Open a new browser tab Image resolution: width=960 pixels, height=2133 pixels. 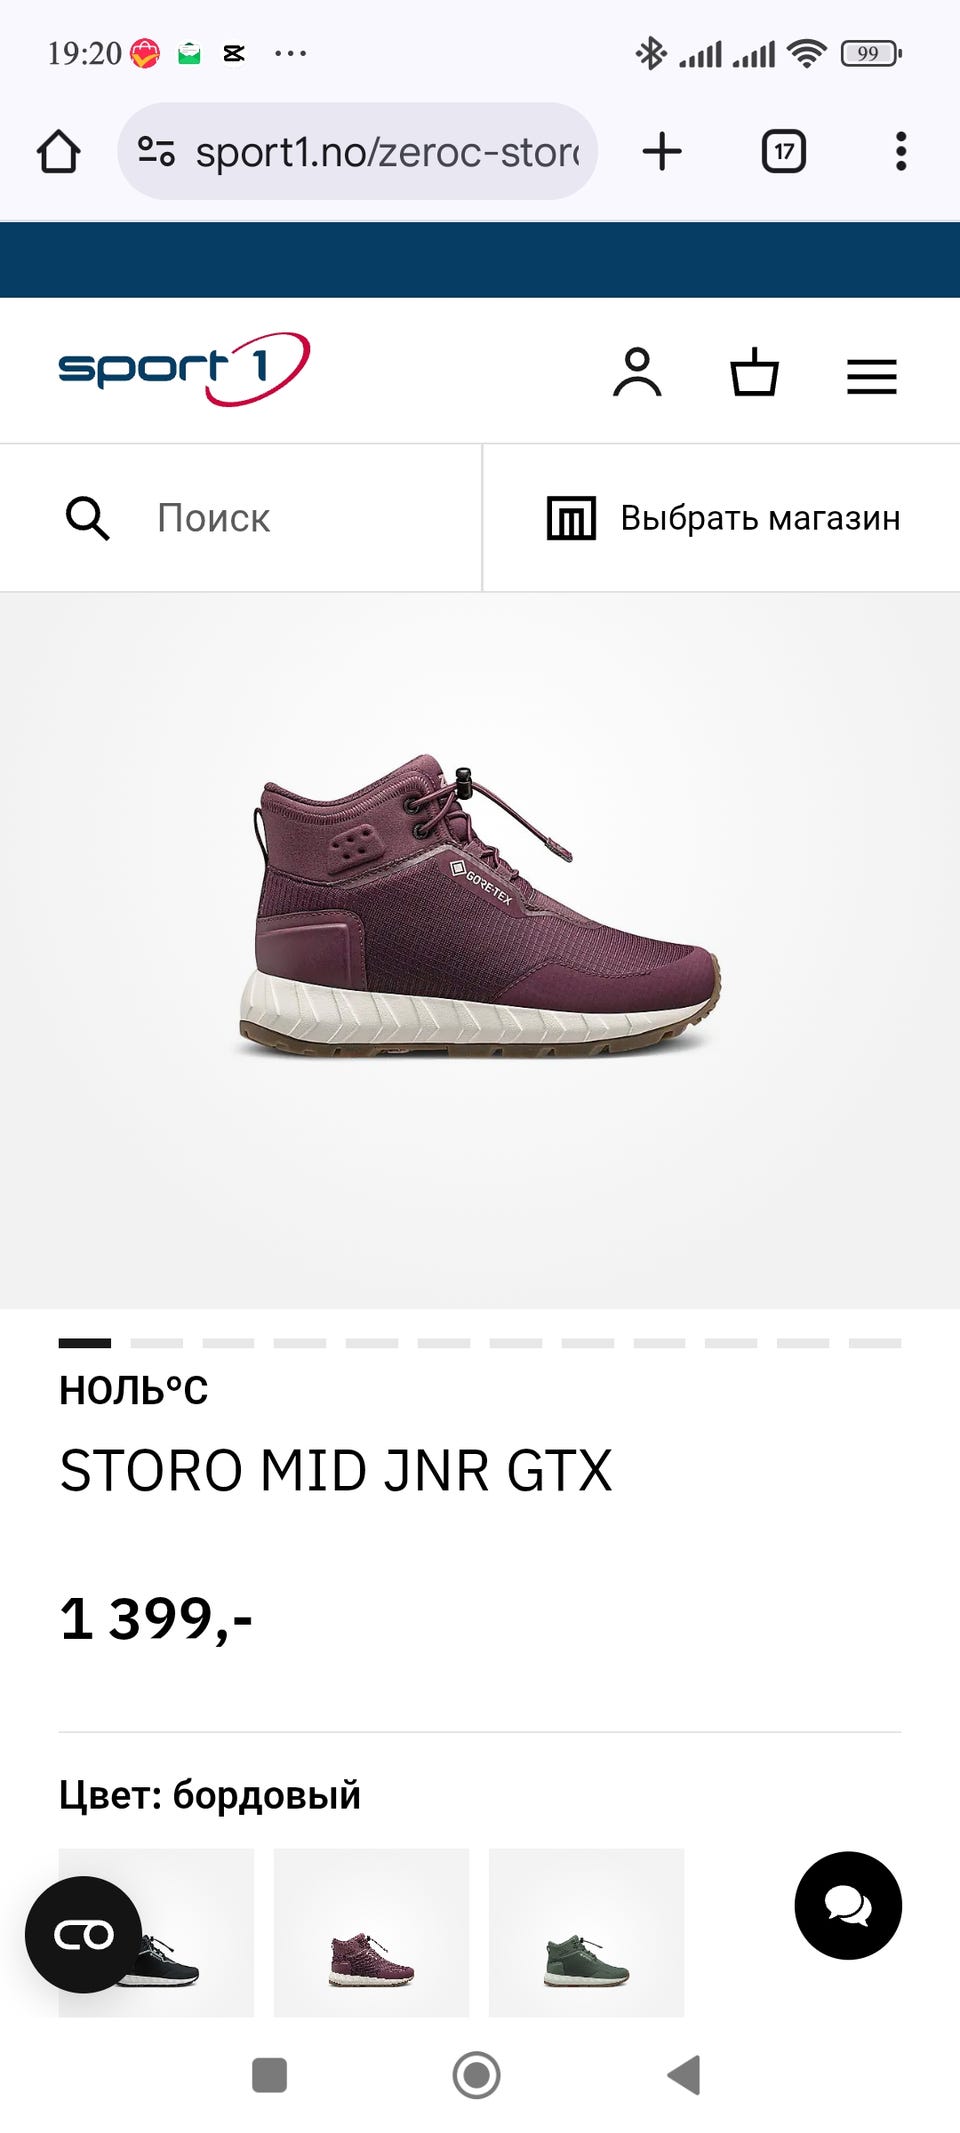[662, 152]
